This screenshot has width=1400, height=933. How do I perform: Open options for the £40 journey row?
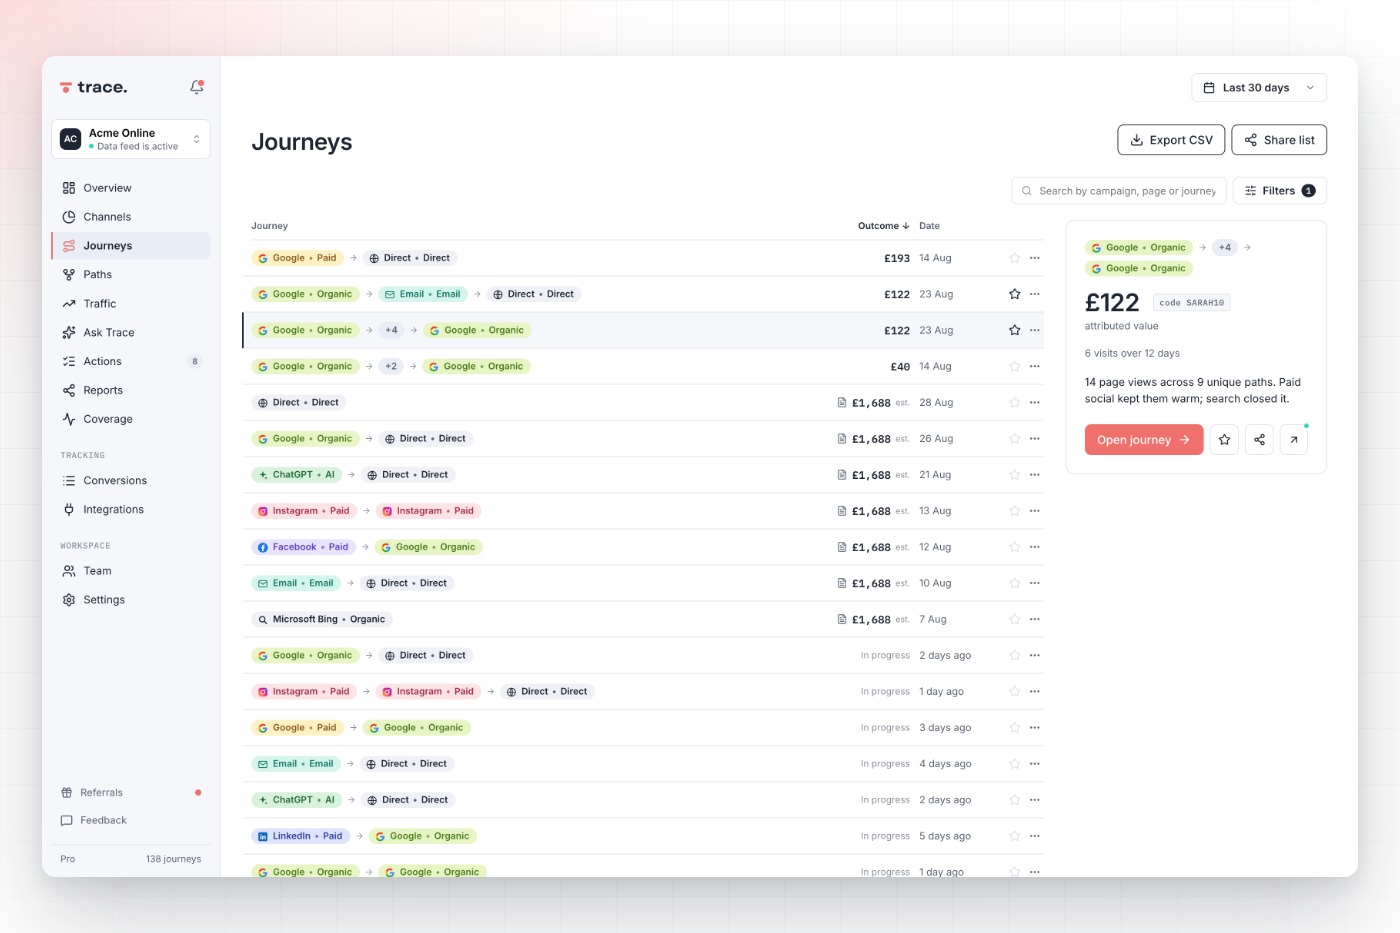click(1035, 366)
